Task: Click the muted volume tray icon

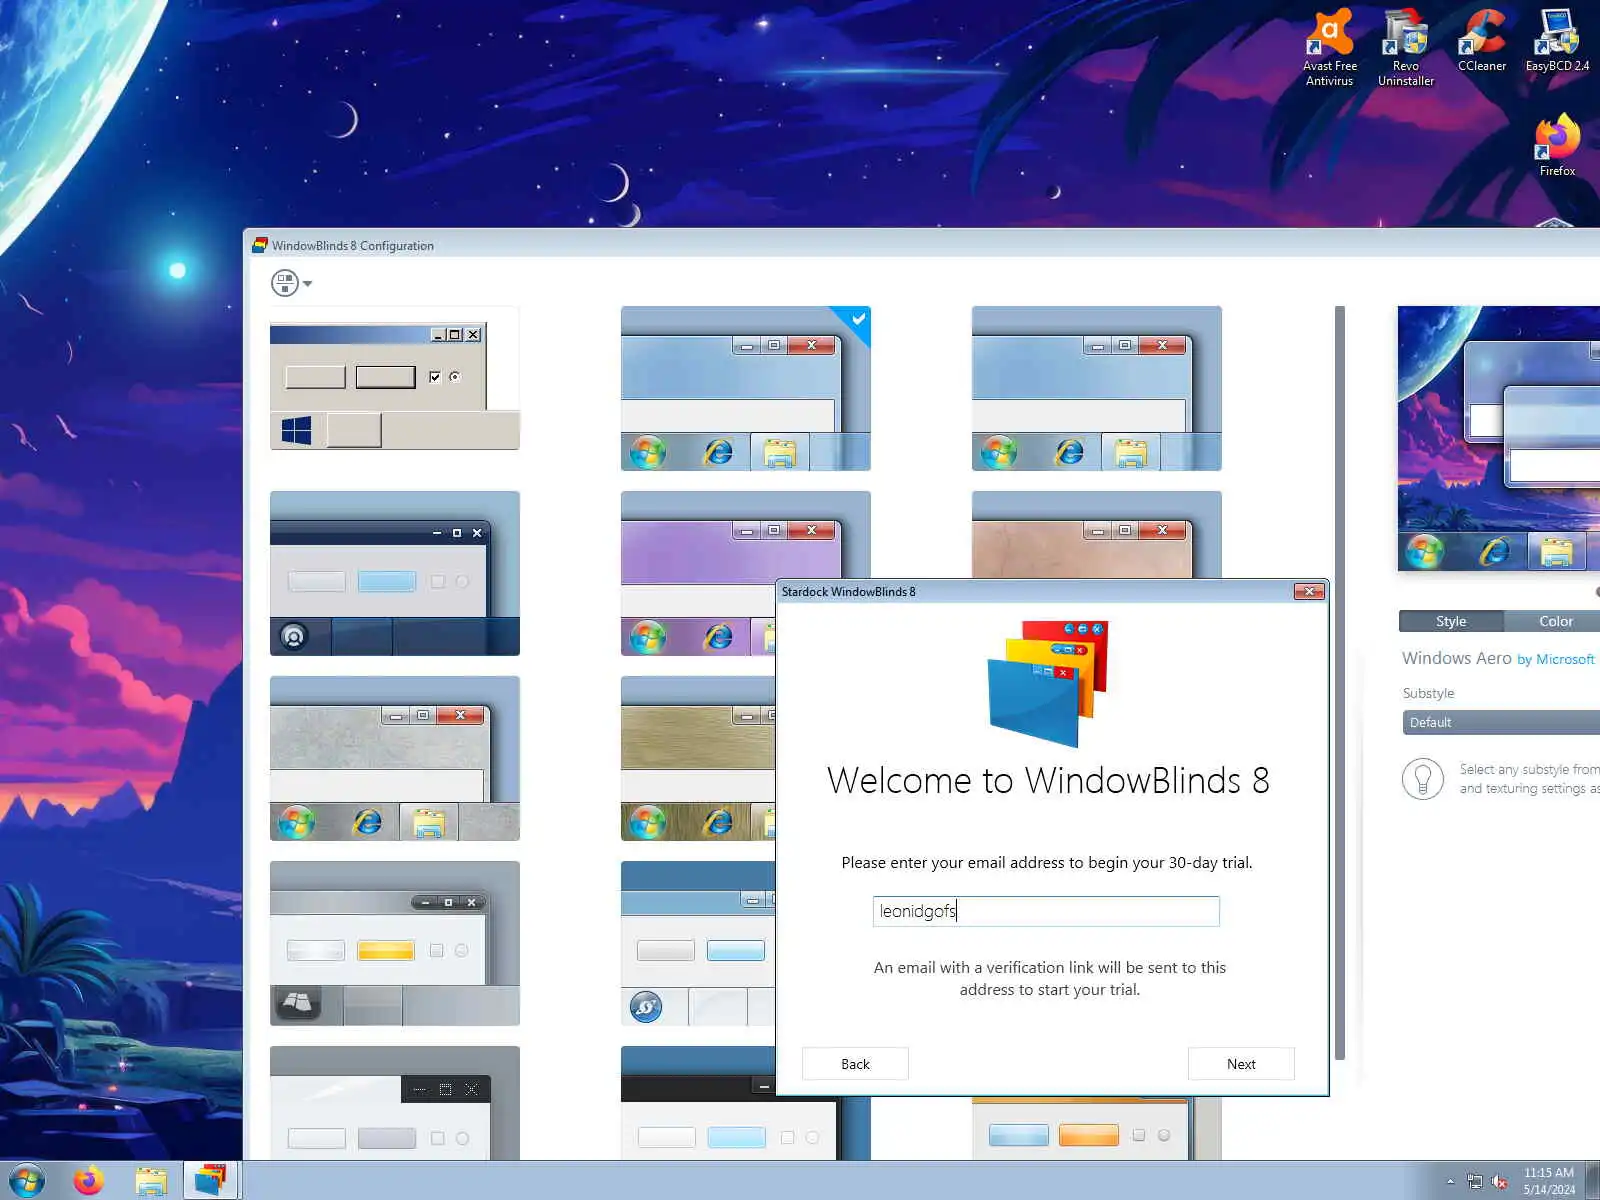Action: (1500, 1182)
